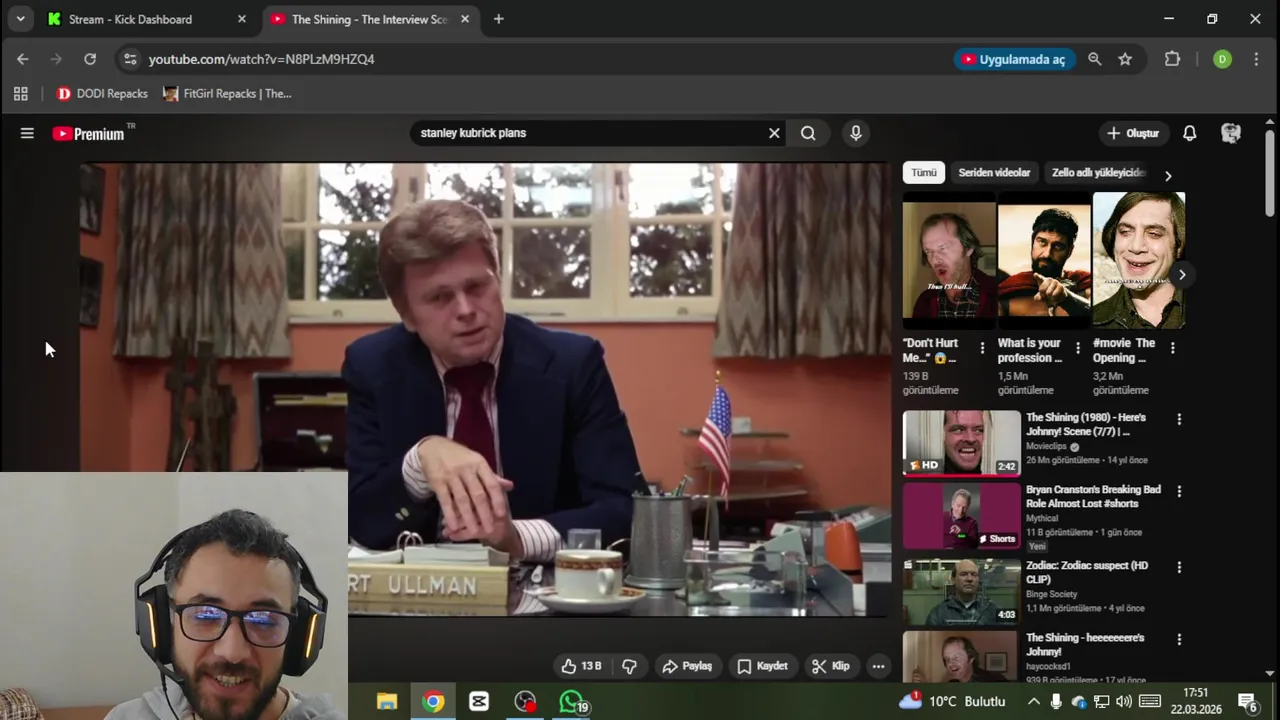Image resolution: width=1280 pixels, height=720 pixels.
Task: Show more filter chips with right arrow
Action: click(x=1167, y=175)
